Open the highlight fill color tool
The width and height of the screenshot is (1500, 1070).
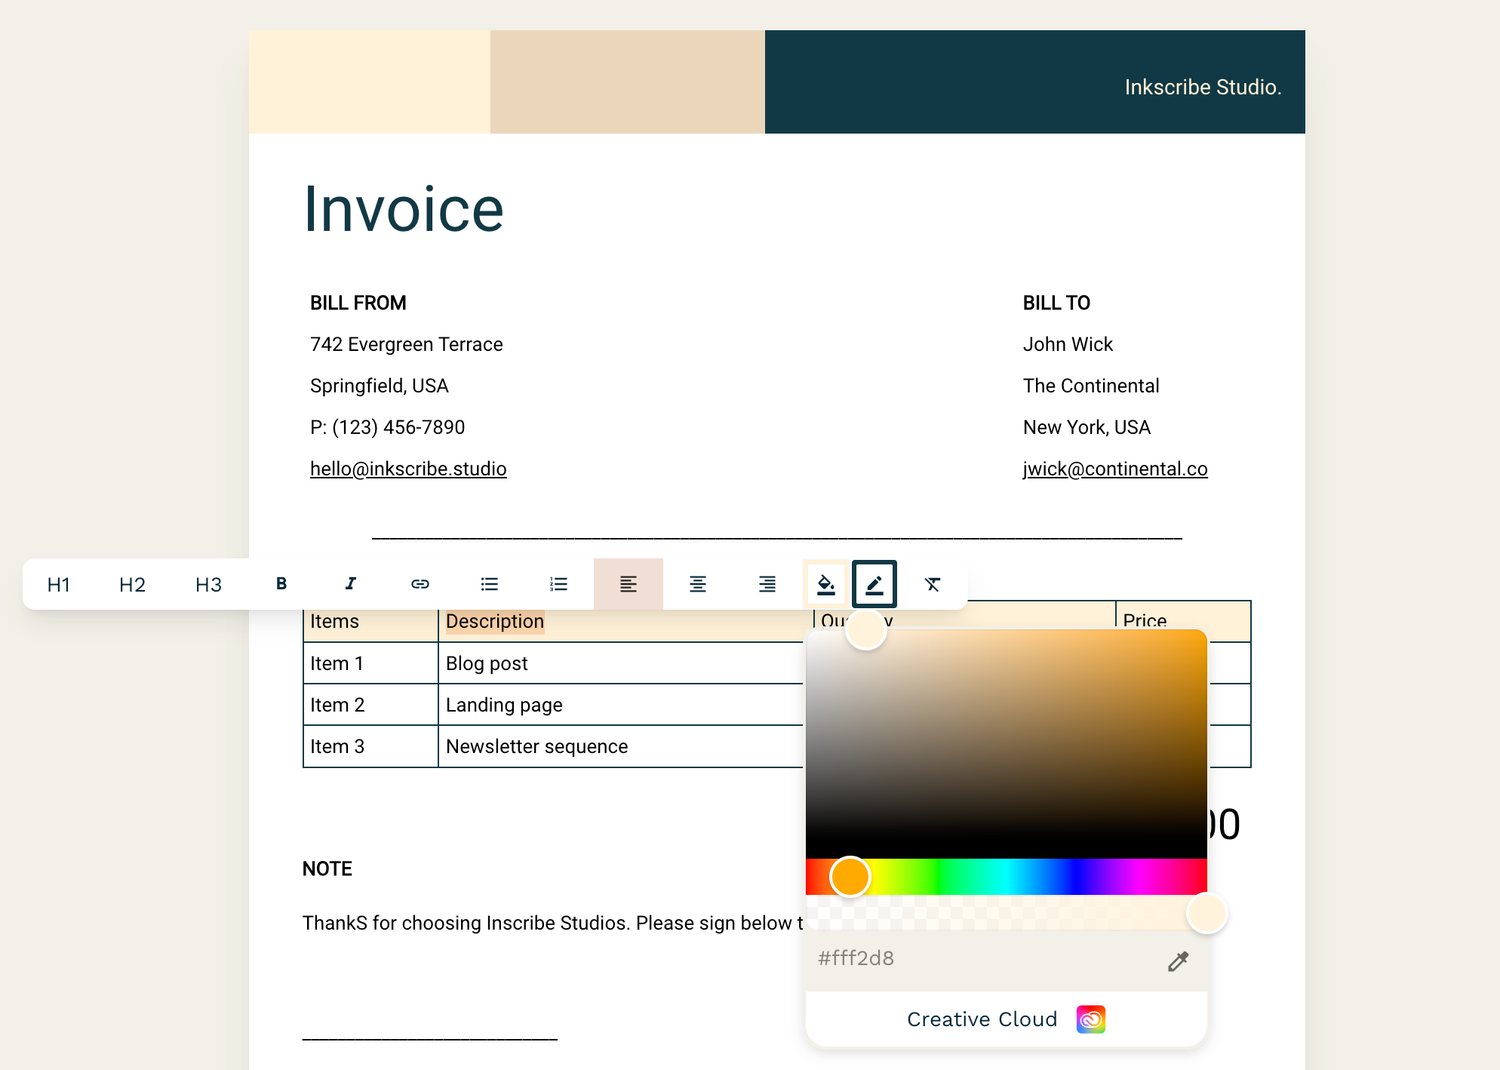pyautogui.click(x=826, y=584)
